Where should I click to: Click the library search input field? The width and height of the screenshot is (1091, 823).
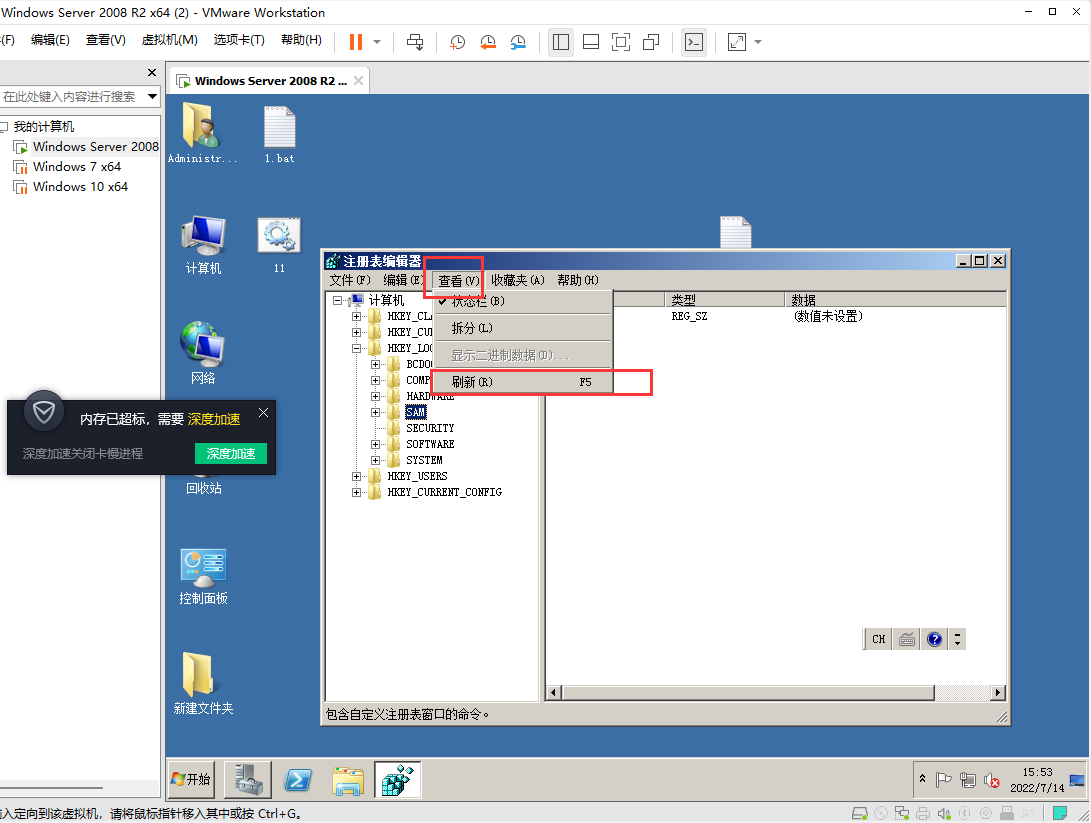(x=72, y=97)
